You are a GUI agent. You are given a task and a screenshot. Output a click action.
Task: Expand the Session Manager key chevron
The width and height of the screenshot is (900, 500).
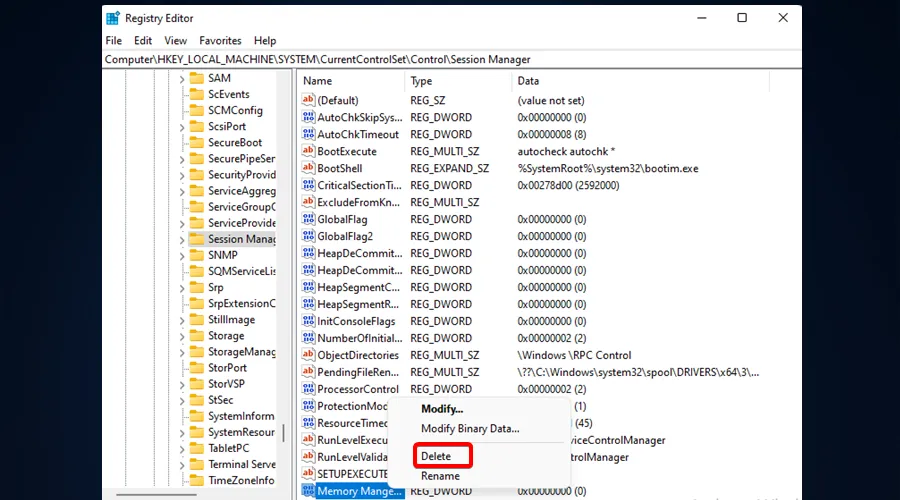click(182, 239)
